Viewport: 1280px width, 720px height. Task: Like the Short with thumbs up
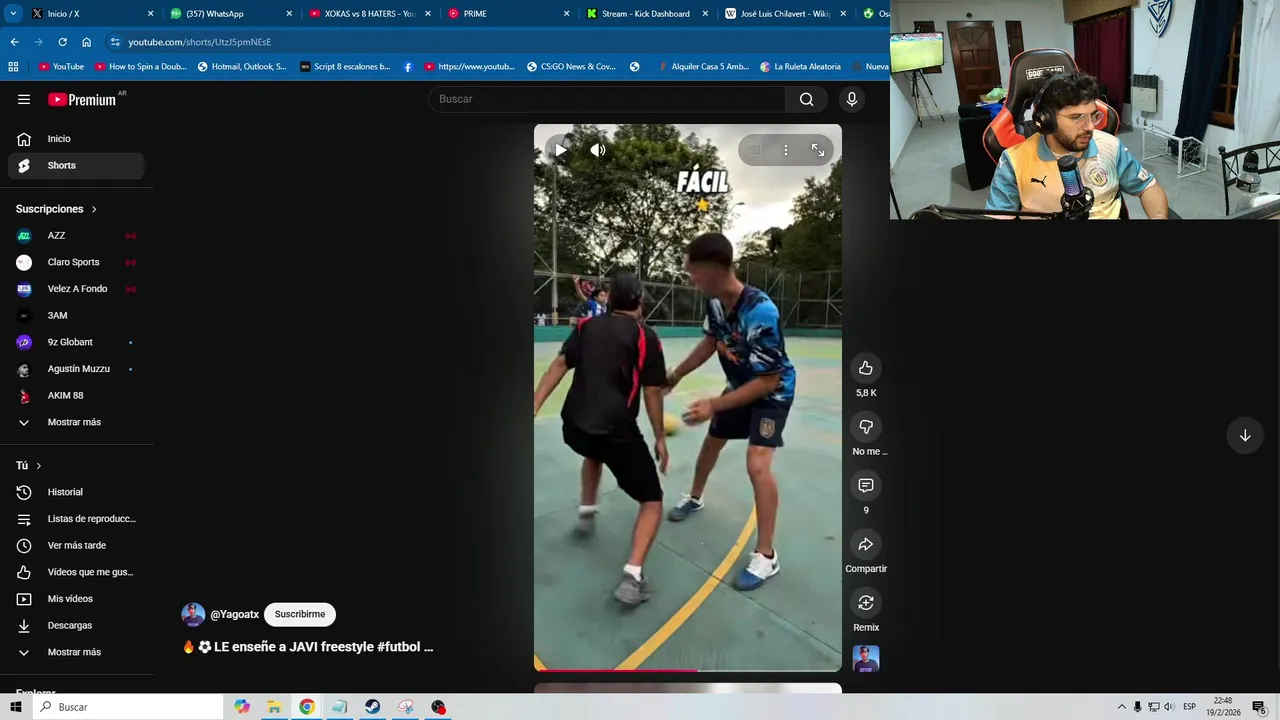pyautogui.click(x=866, y=368)
